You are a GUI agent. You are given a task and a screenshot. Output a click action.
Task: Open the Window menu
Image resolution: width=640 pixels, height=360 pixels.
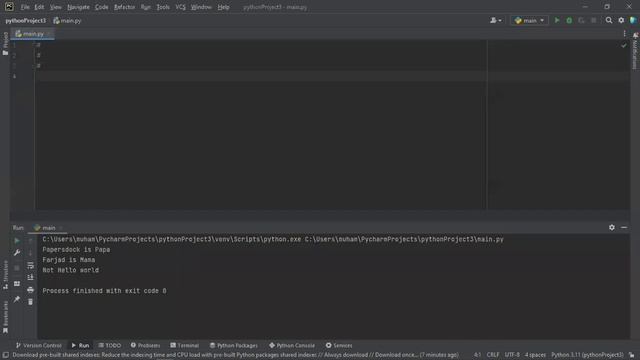tap(201, 7)
